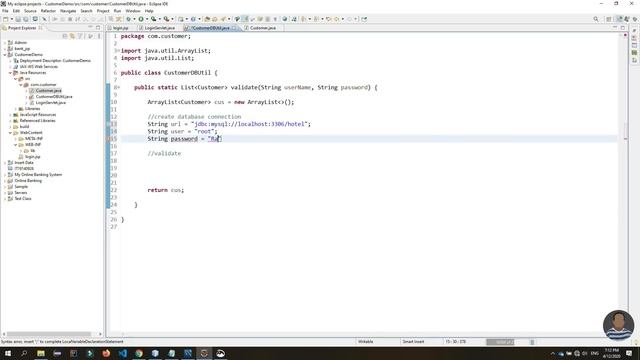Close the CustomerDBUtil.java editor tab
Viewport: 640px width, 360px height.
234,28
